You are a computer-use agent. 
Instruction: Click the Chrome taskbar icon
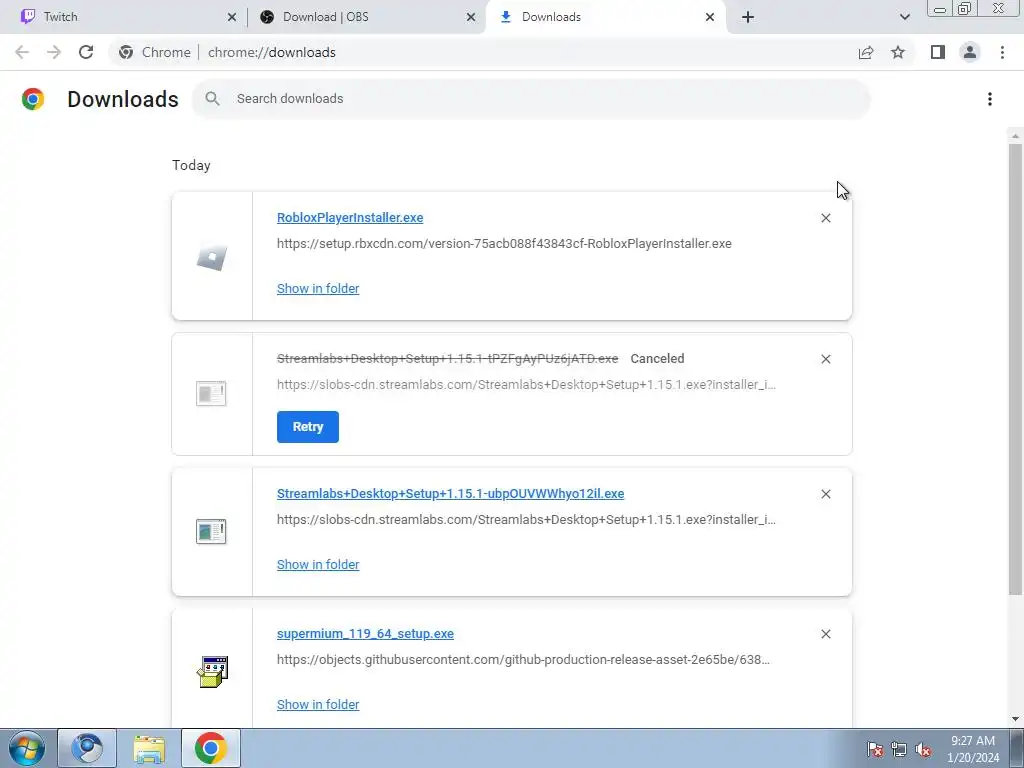210,748
